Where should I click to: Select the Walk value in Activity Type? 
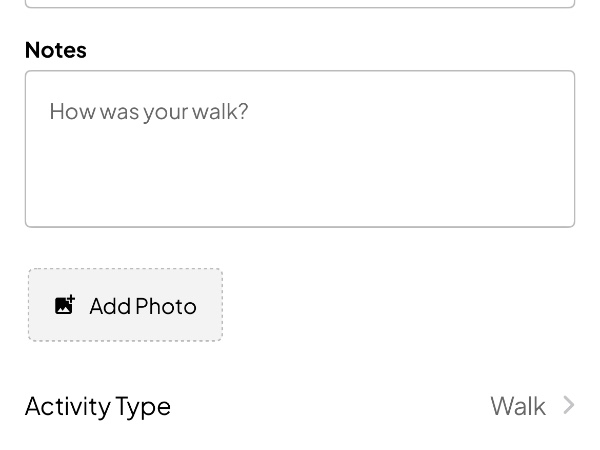518,406
